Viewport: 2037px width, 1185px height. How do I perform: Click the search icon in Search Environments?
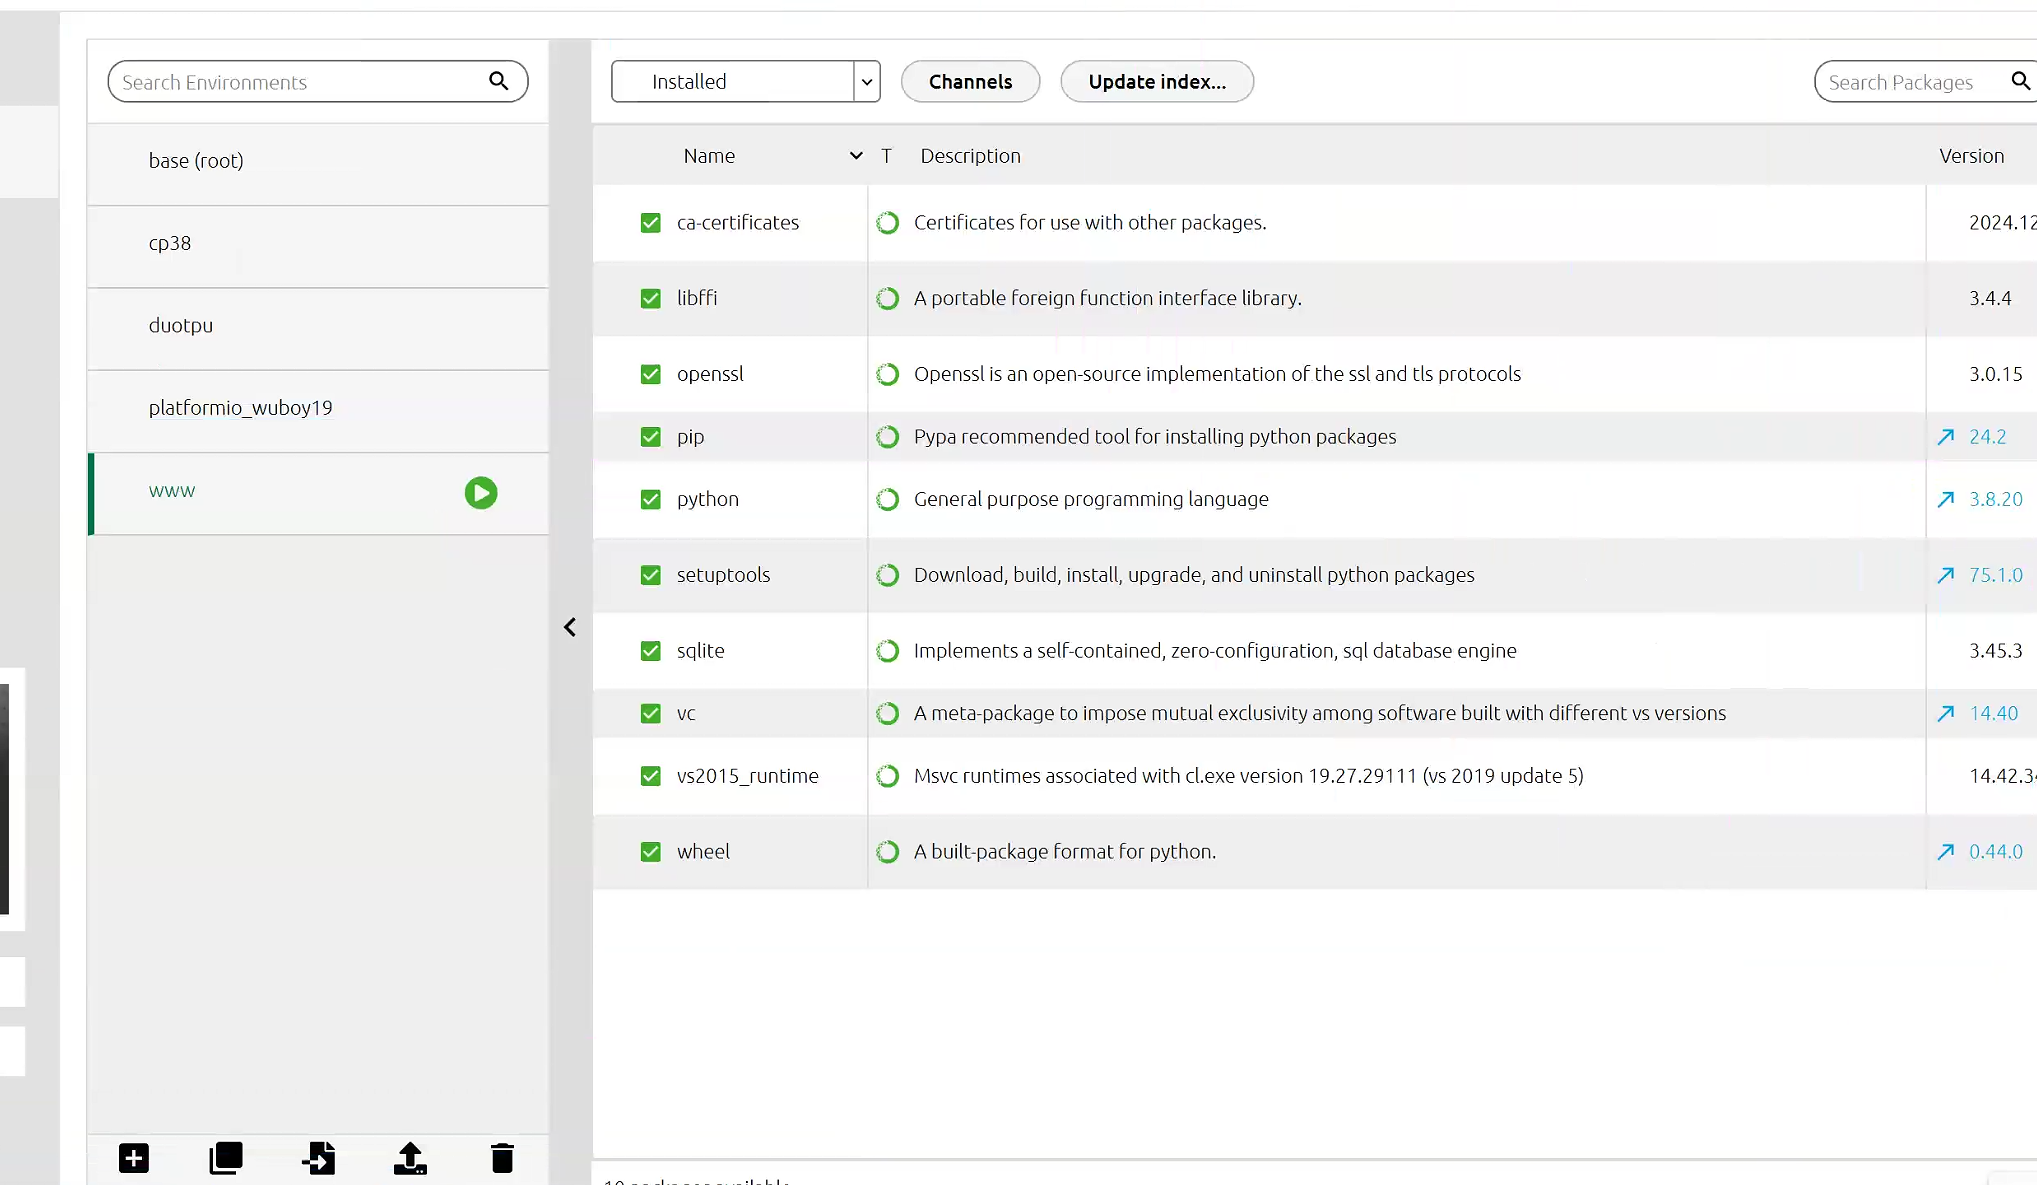(x=498, y=81)
